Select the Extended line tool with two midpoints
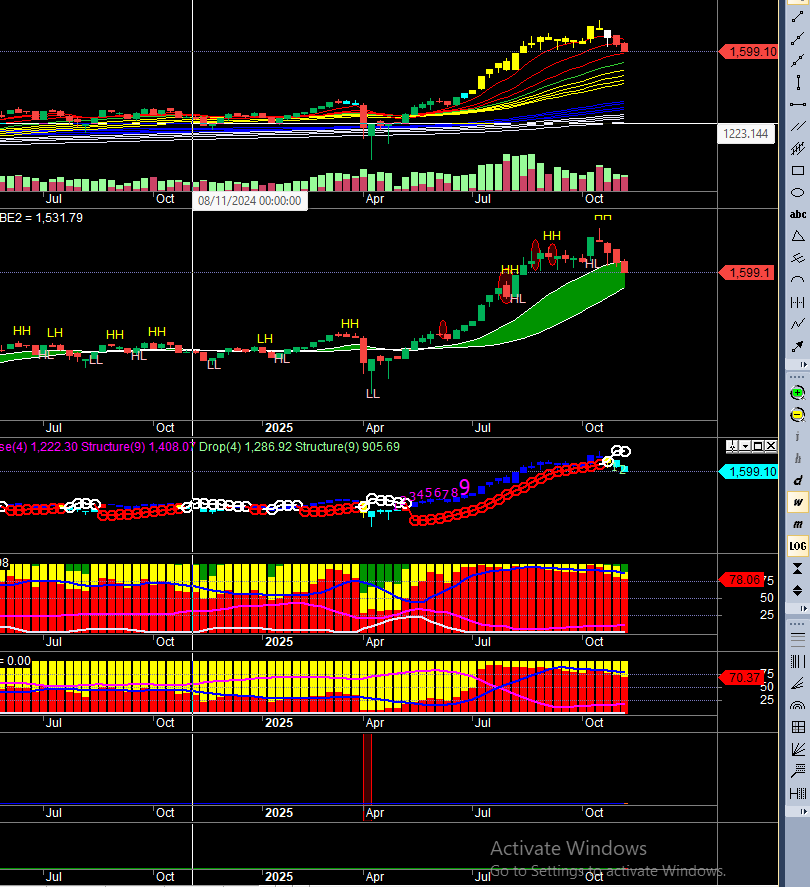Viewport: 810px width, 887px height. tap(798, 61)
